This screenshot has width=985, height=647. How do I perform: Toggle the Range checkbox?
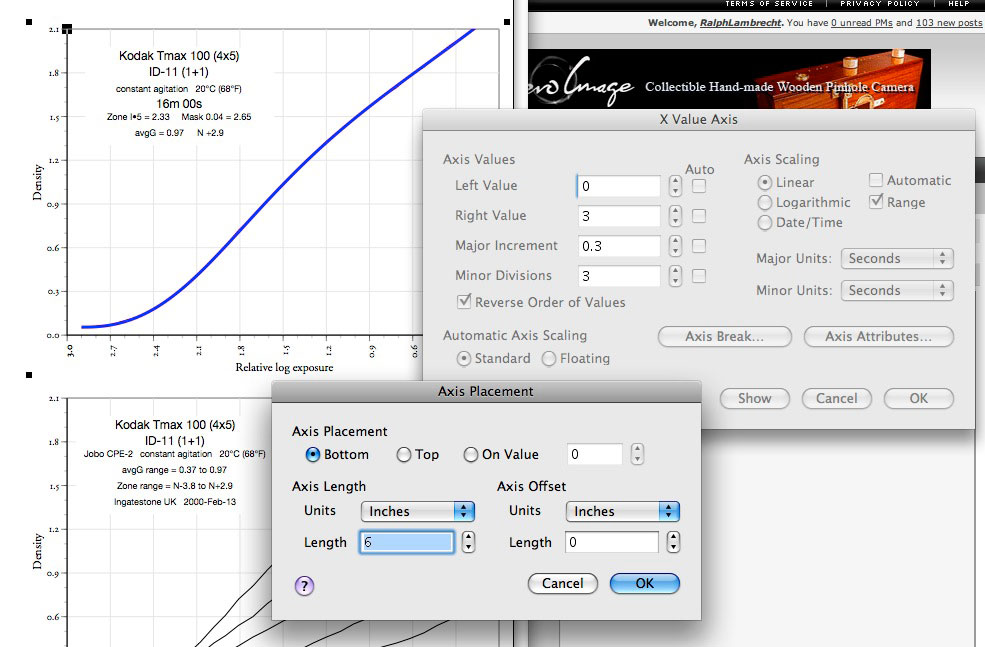click(x=876, y=202)
